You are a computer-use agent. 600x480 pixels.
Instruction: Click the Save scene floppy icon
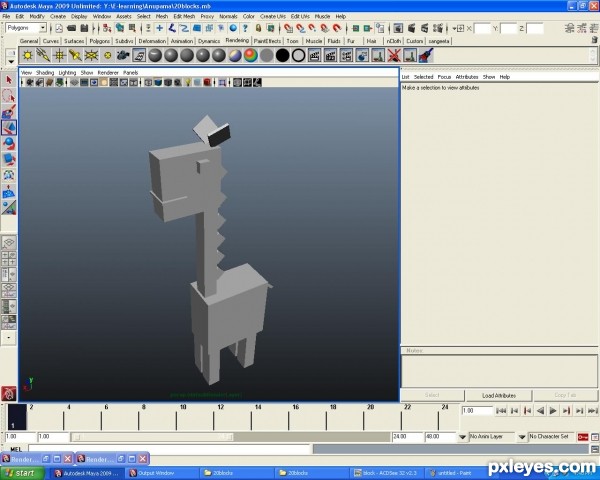point(85,28)
